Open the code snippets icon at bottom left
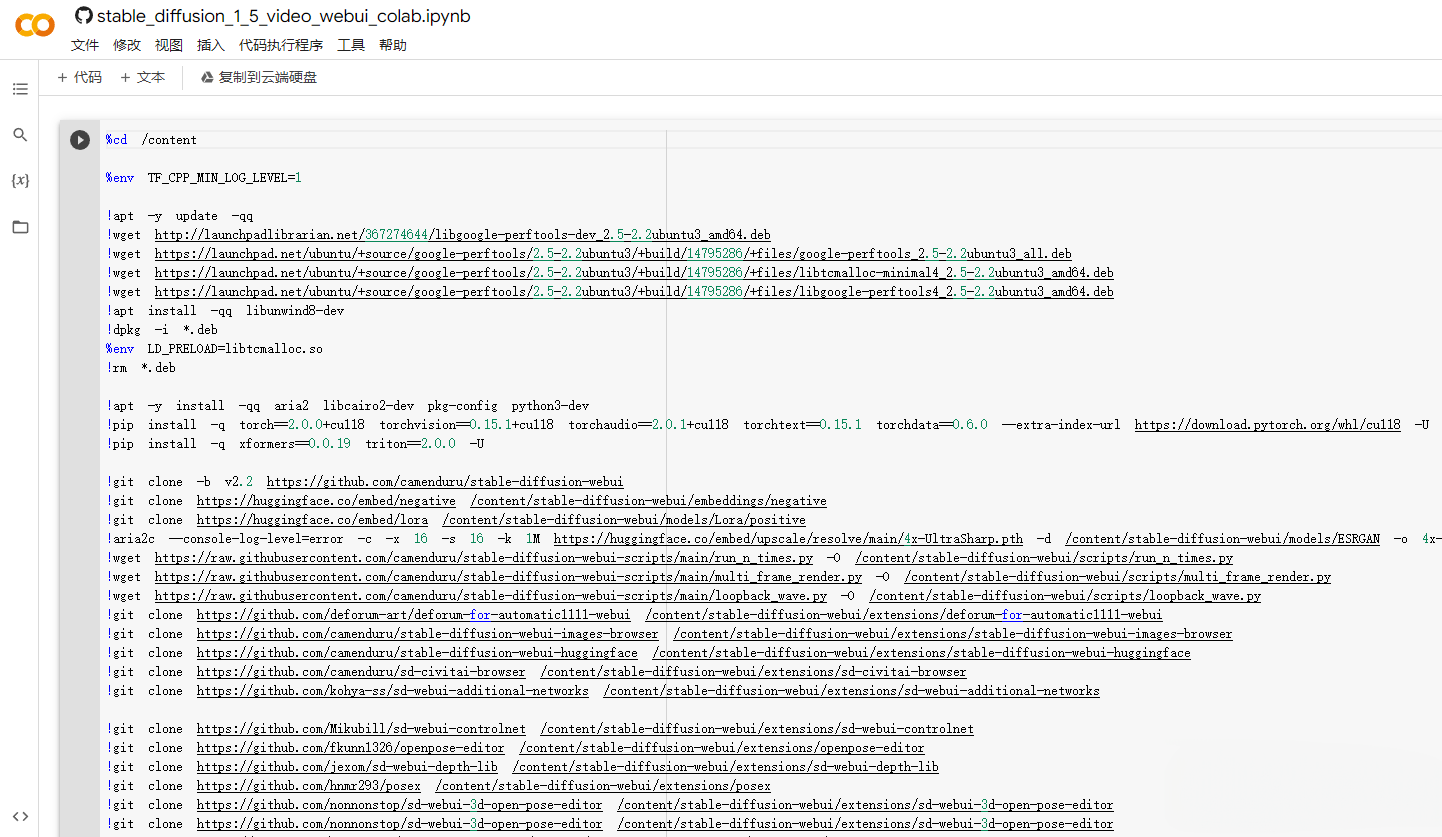 20,816
